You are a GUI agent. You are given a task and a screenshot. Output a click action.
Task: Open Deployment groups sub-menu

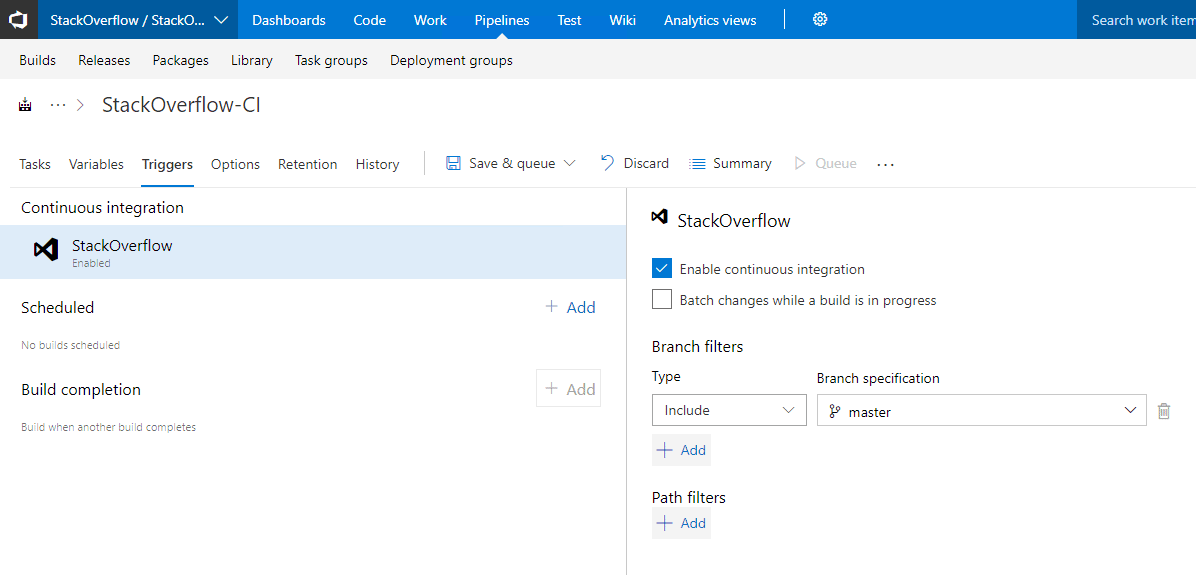pyautogui.click(x=452, y=60)
